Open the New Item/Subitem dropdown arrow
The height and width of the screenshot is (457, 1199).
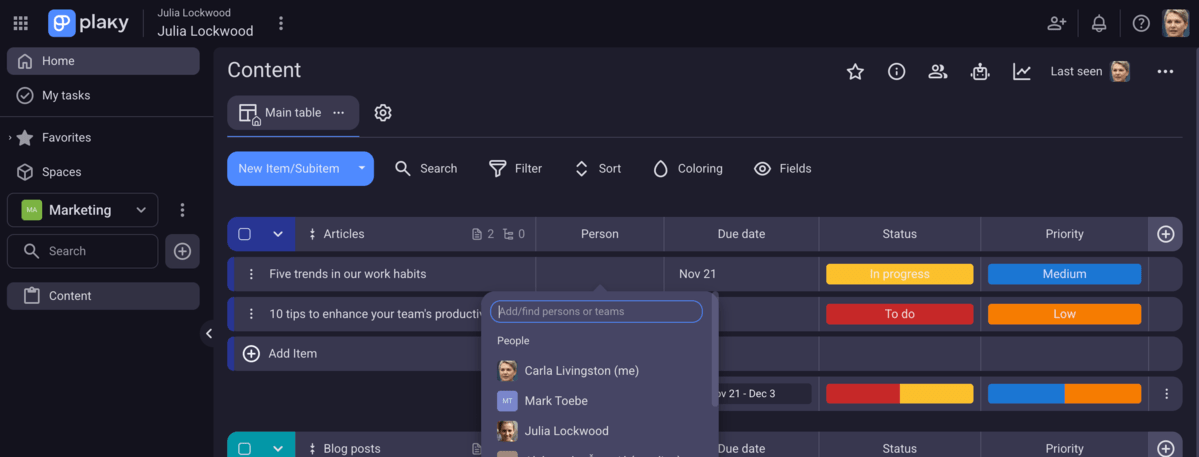tap(362, 169)
